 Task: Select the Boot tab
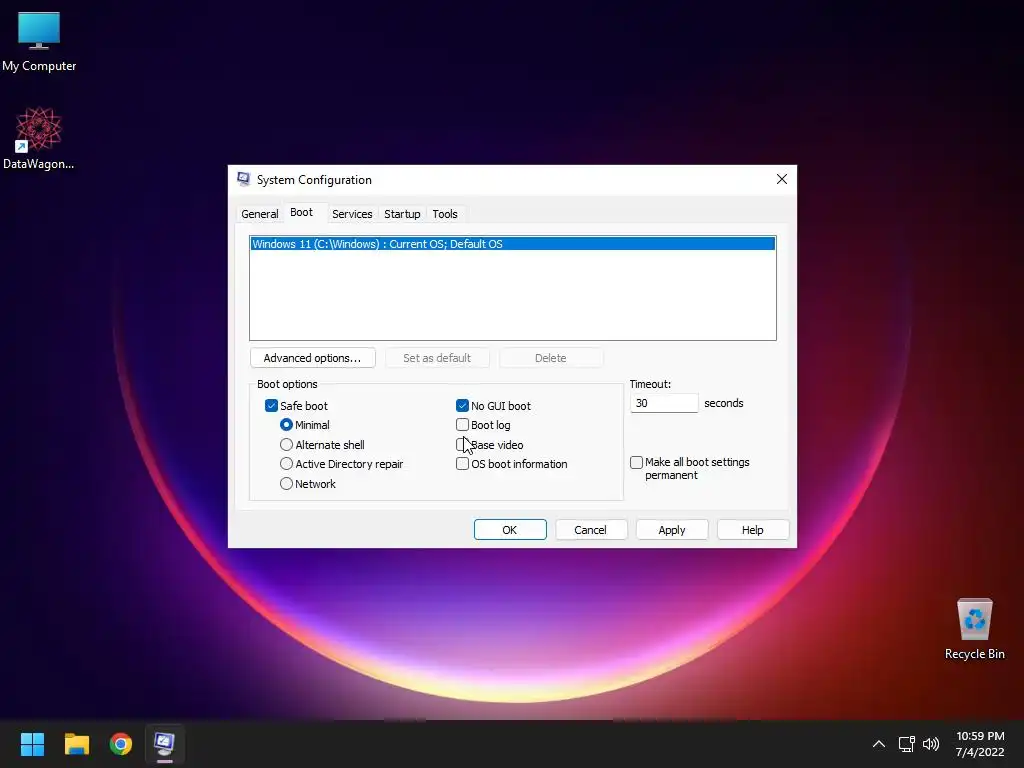click(x=302, y=212)
